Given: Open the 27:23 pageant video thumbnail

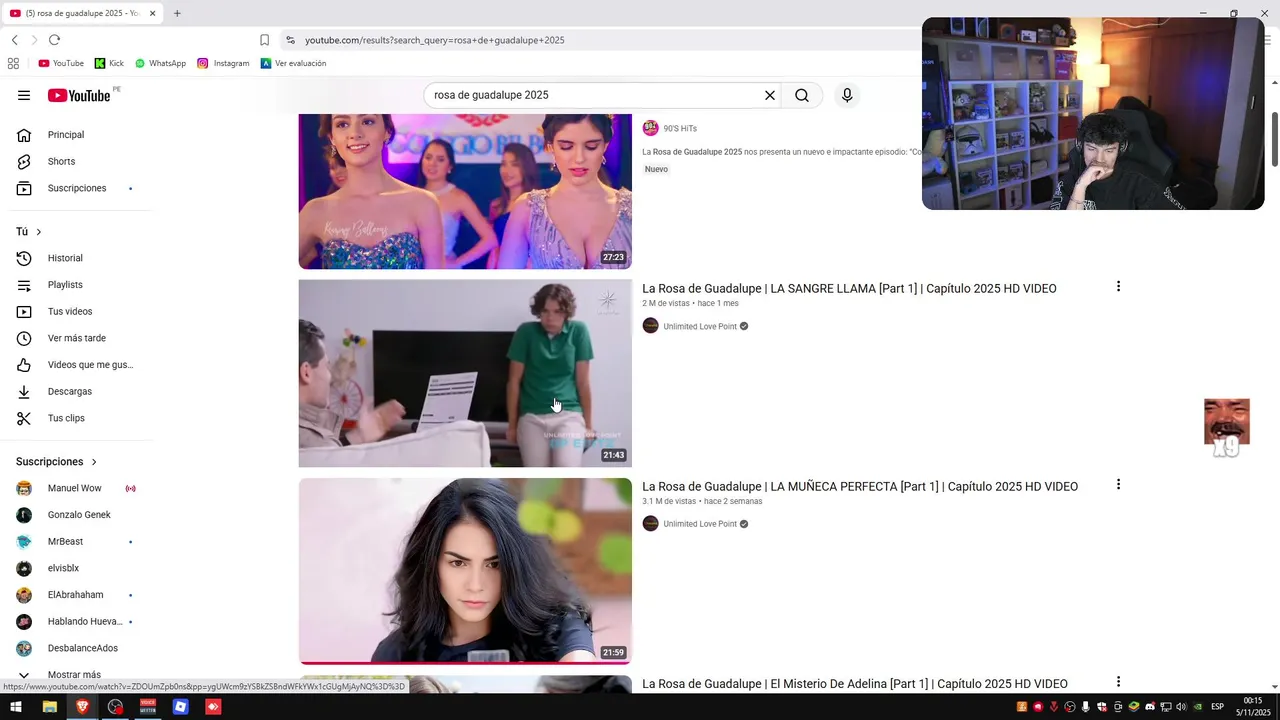Looking at the screenshot, I should pyautogui.click(x=465, y=191).
